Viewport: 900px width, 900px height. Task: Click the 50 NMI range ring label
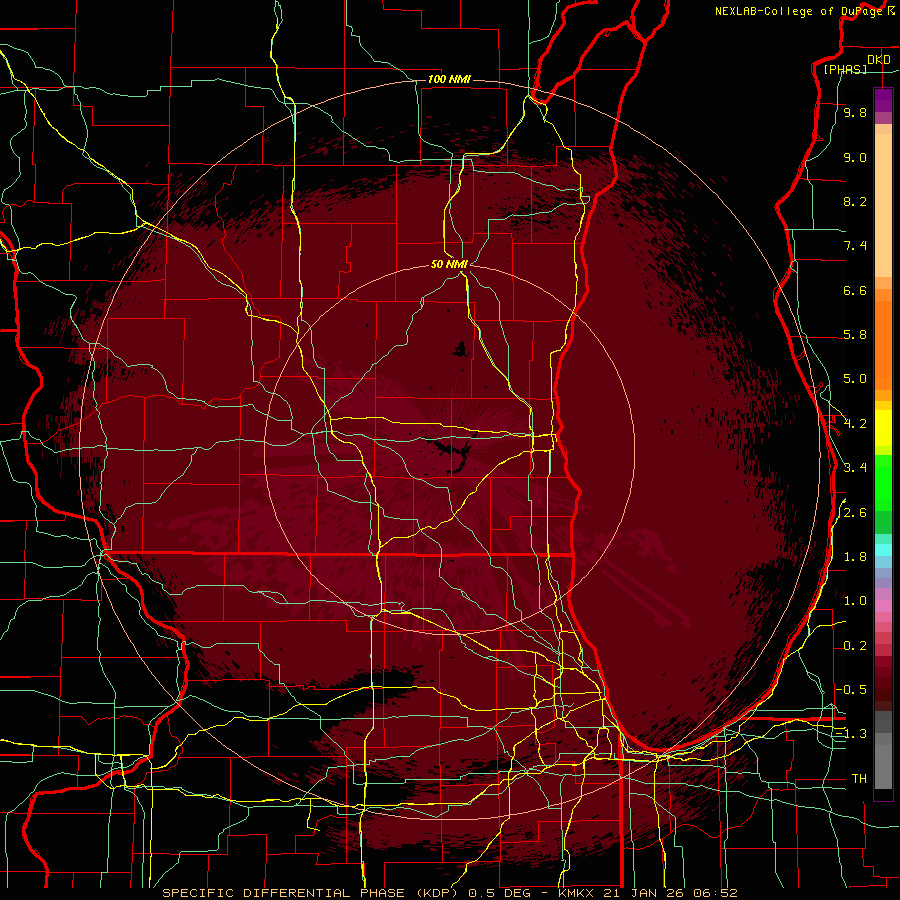[449, 264]
